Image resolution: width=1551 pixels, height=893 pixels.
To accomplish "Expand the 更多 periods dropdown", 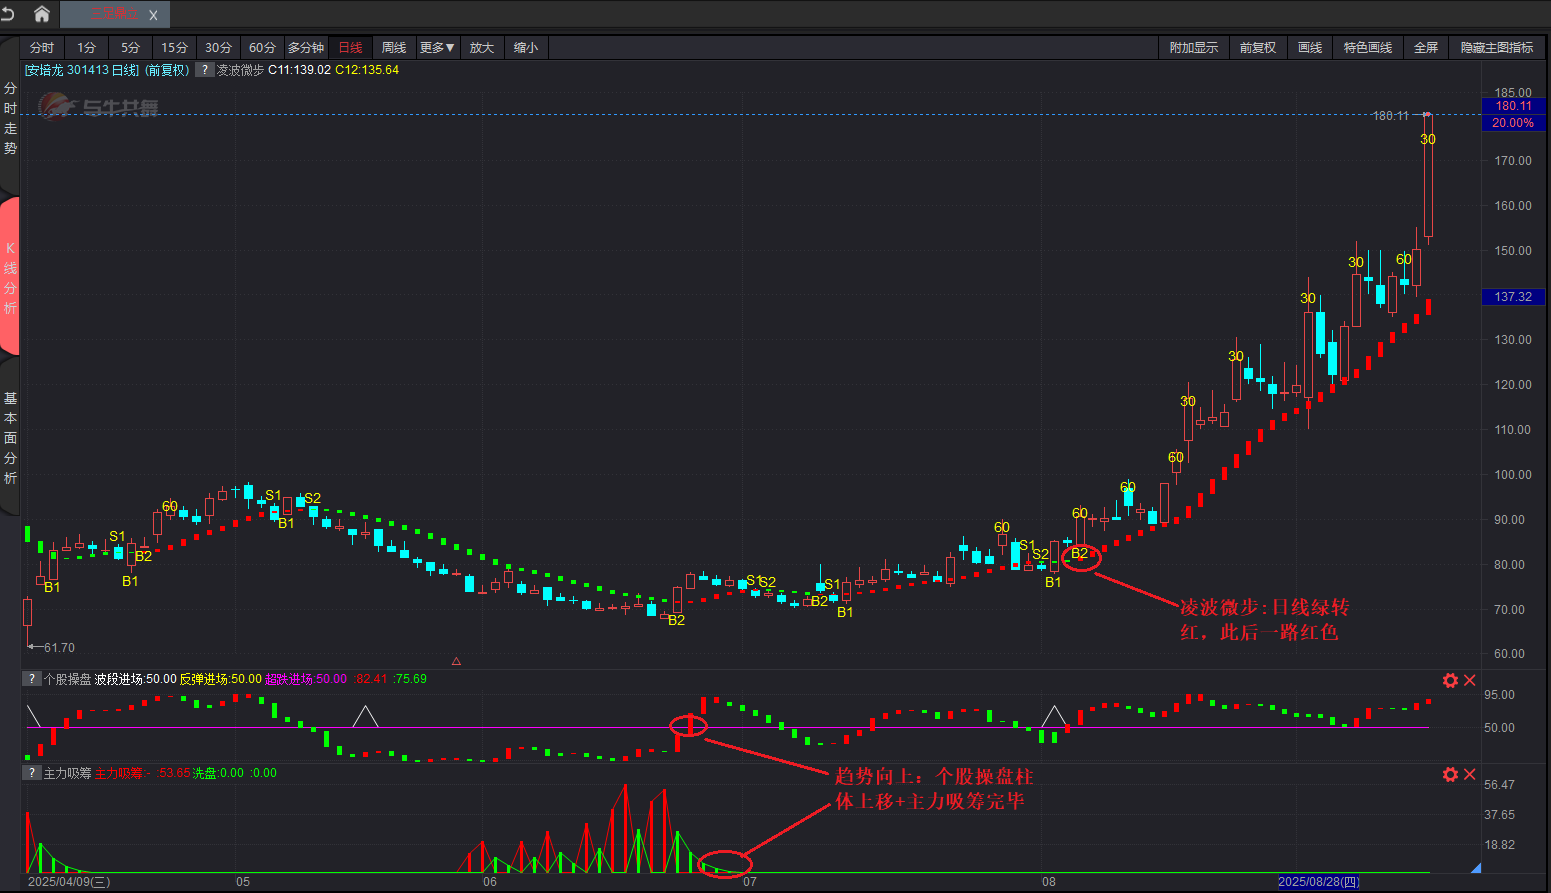I will point(437,48).
